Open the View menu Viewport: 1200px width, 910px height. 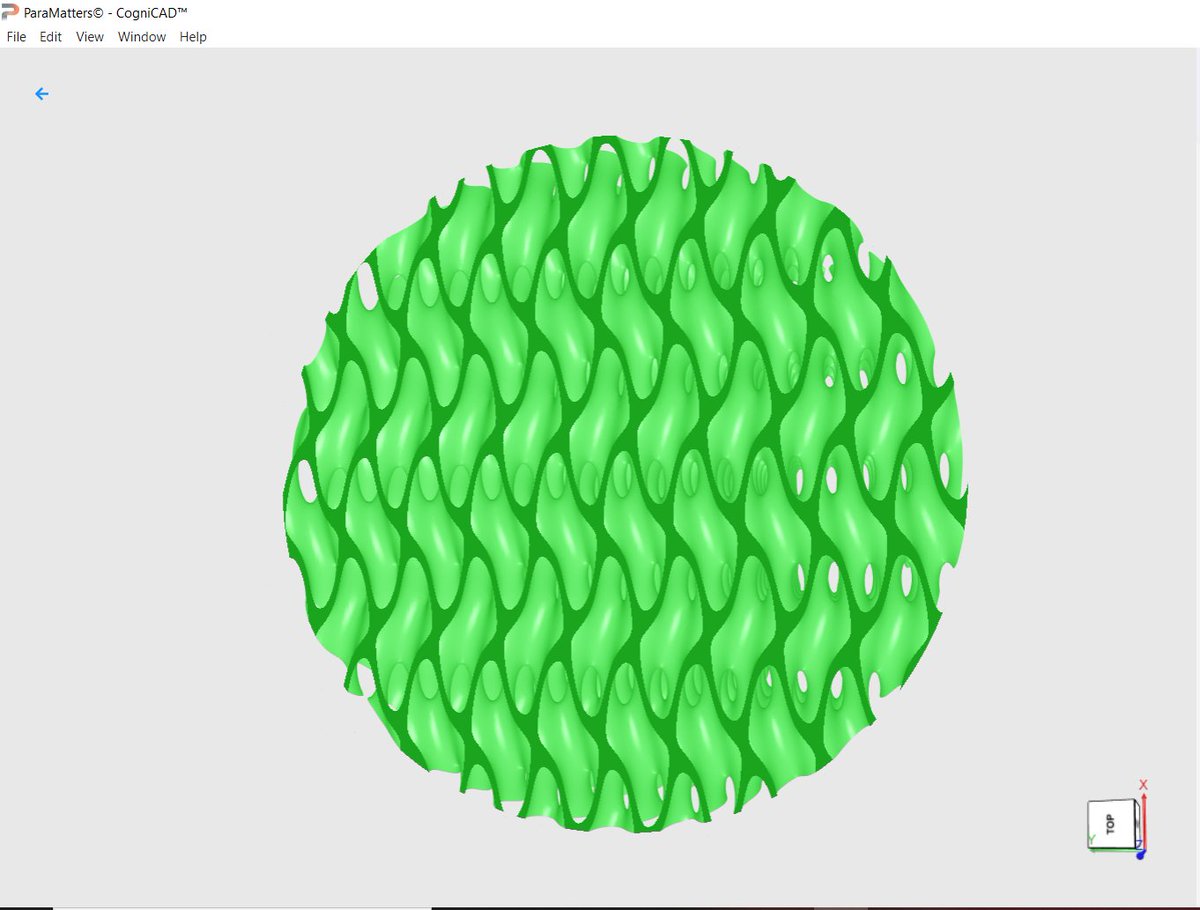tap(90, 37)
